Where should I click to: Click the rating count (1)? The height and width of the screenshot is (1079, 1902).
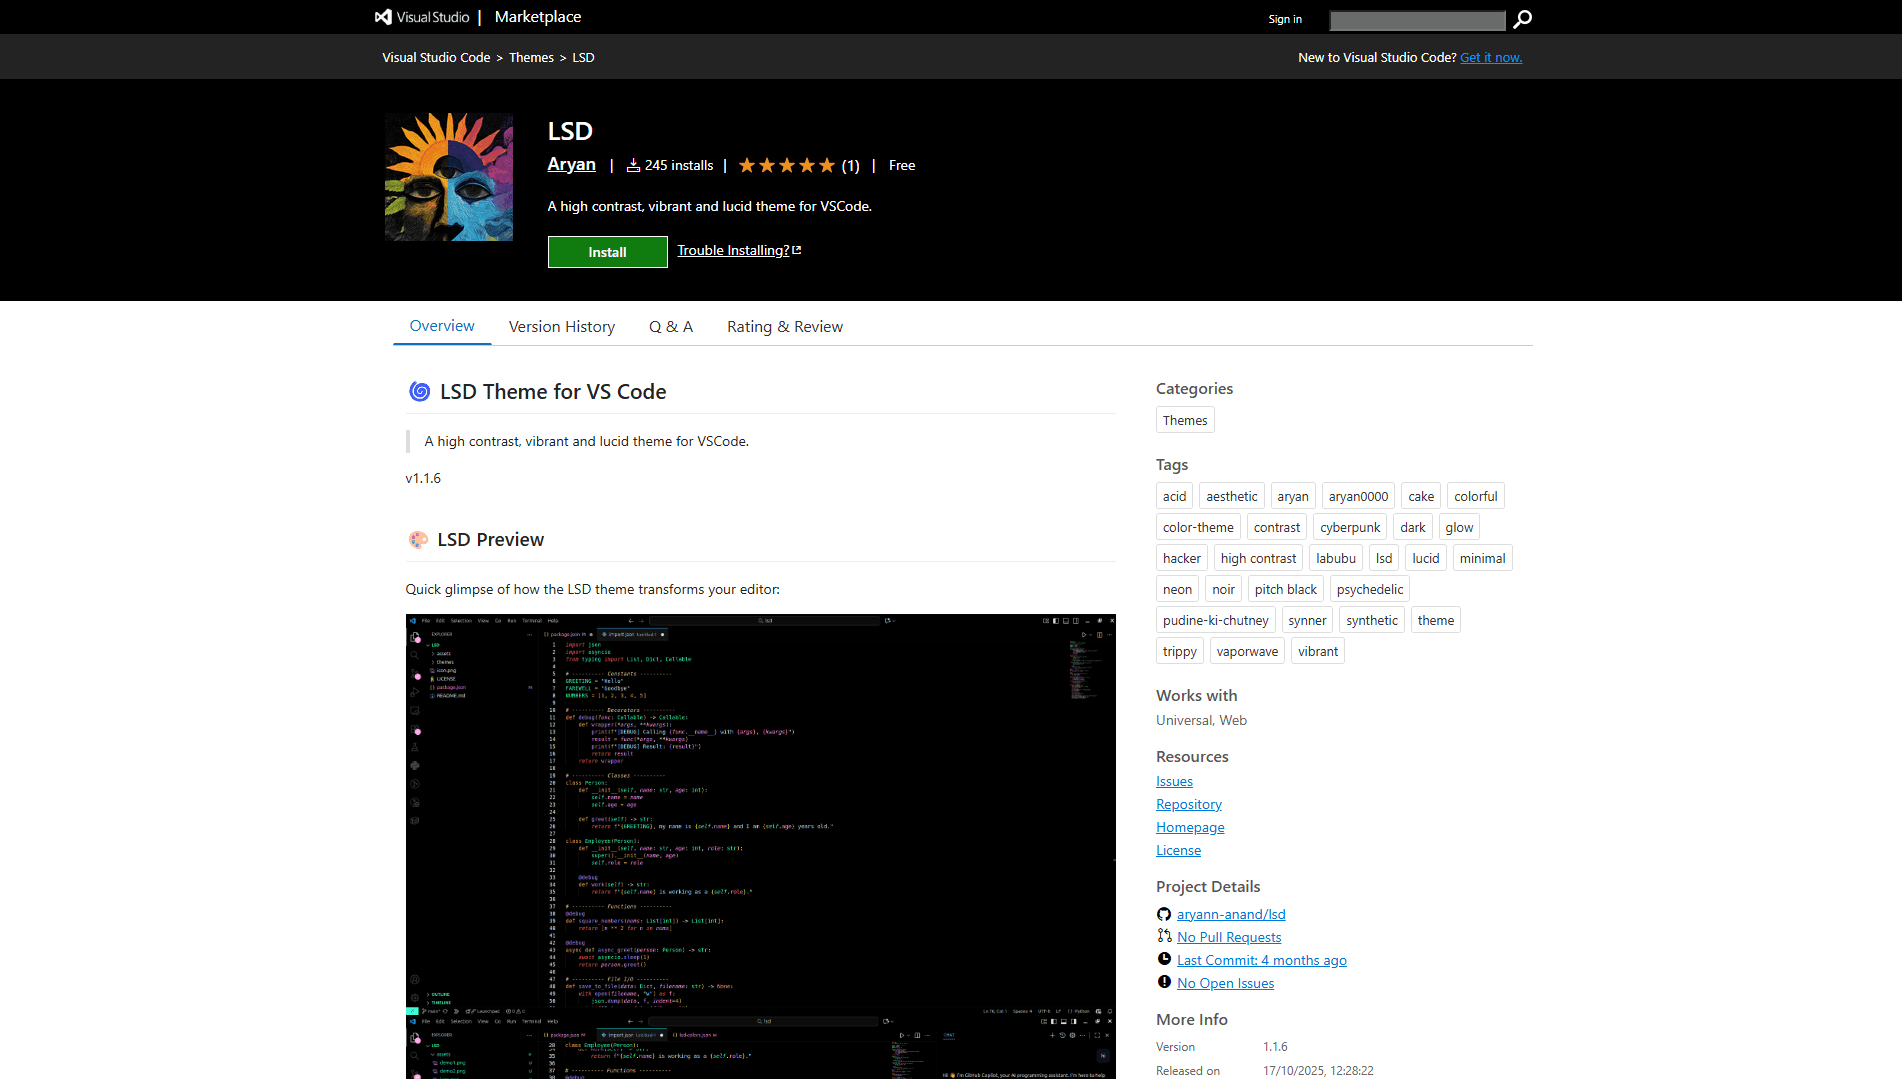[850, 166]
